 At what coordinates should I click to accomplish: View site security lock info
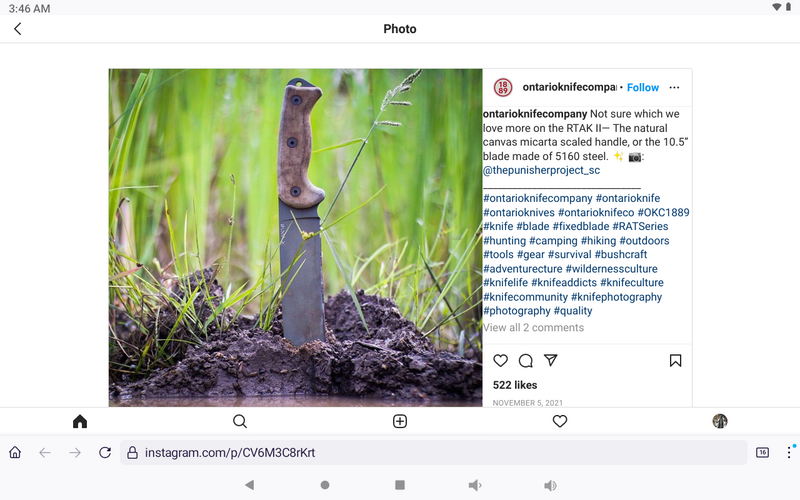pyautogui.click(x=132, y=453)
